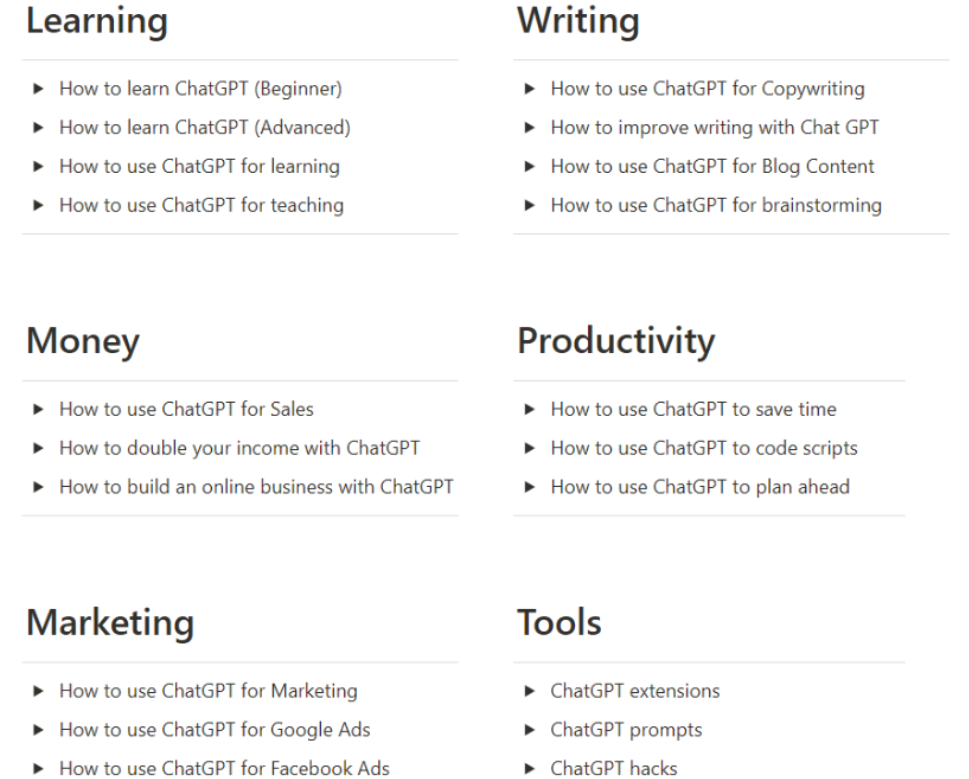This screenshot has height=779, width=969.
Task: Open the toggle arrow for 'ChatGPT for Sales'
Action: point(38,410)
